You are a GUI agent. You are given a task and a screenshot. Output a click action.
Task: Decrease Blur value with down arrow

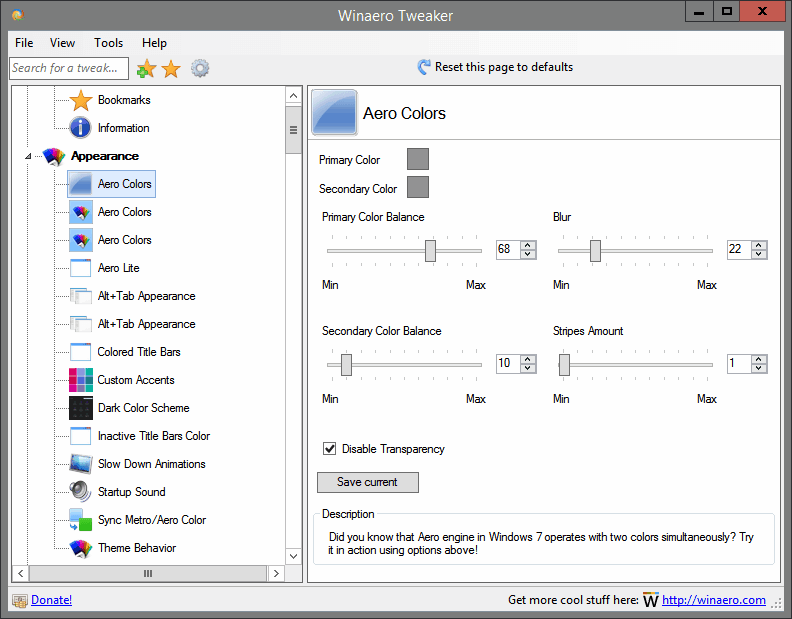click(759, 254)
